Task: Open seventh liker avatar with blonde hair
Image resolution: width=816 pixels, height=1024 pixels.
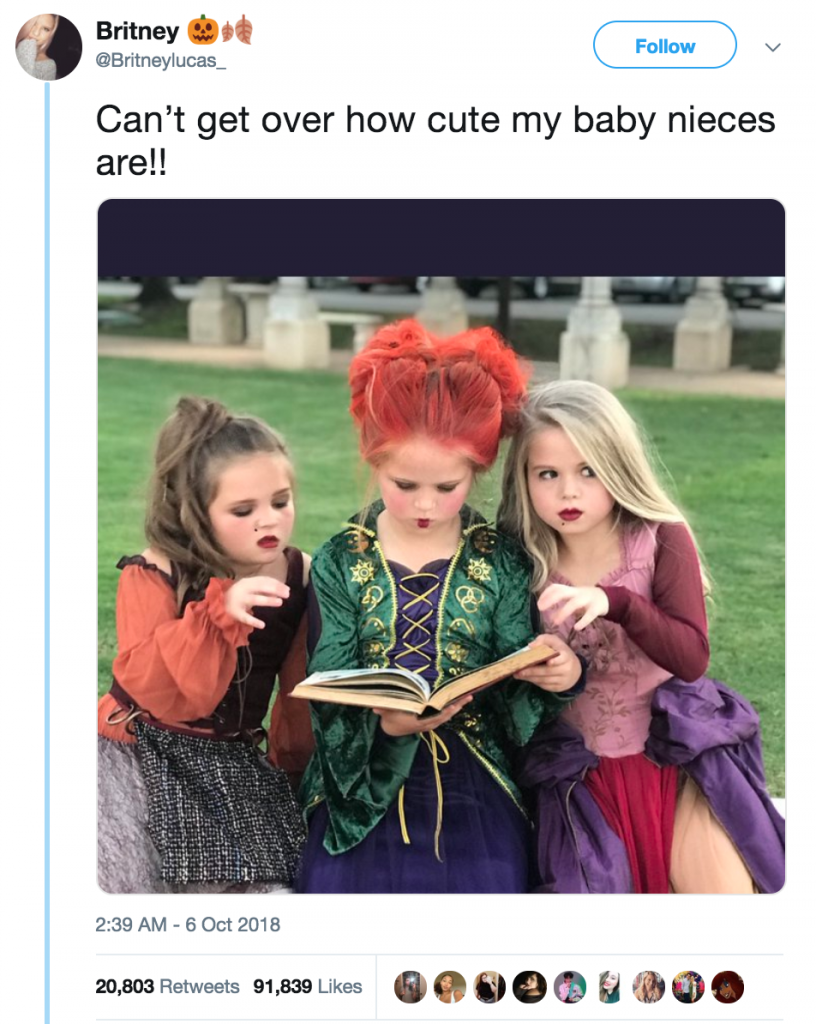Action: click(x=649, y=987)
